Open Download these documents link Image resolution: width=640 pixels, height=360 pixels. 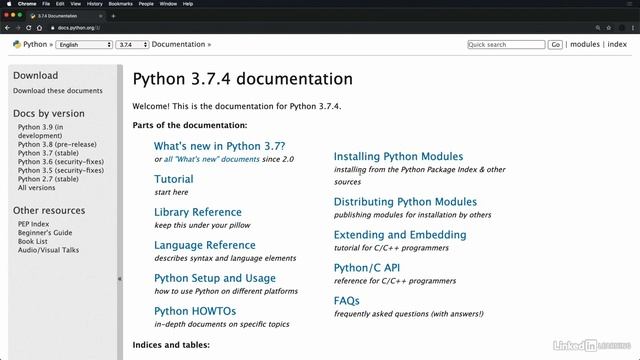tap(58, 91)
